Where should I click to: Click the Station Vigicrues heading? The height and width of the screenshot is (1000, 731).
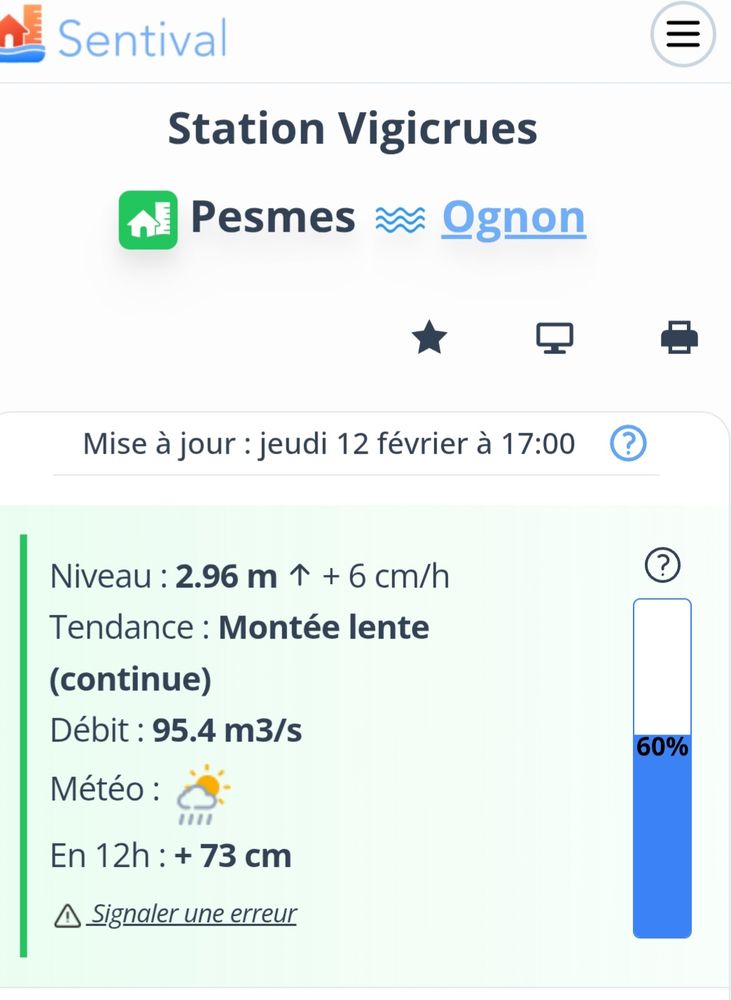[352, 129]
